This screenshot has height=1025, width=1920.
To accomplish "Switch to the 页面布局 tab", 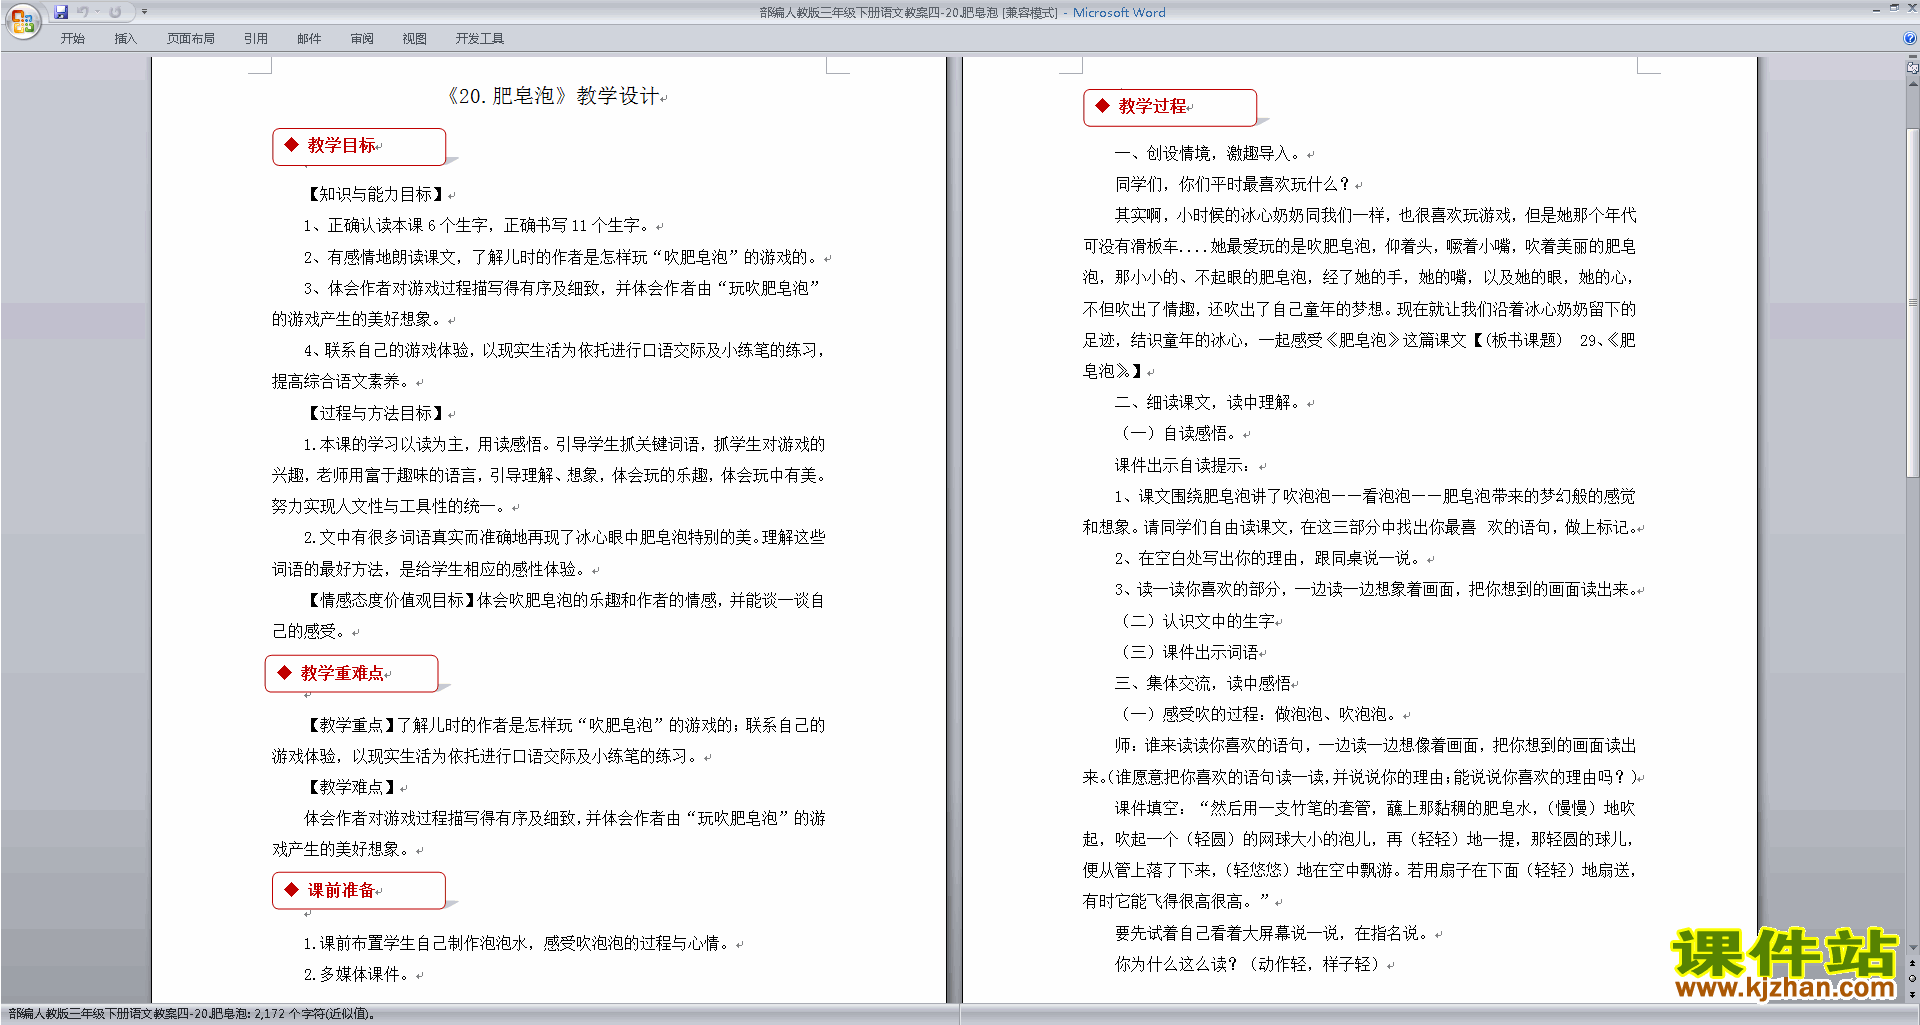I will 191,39.
